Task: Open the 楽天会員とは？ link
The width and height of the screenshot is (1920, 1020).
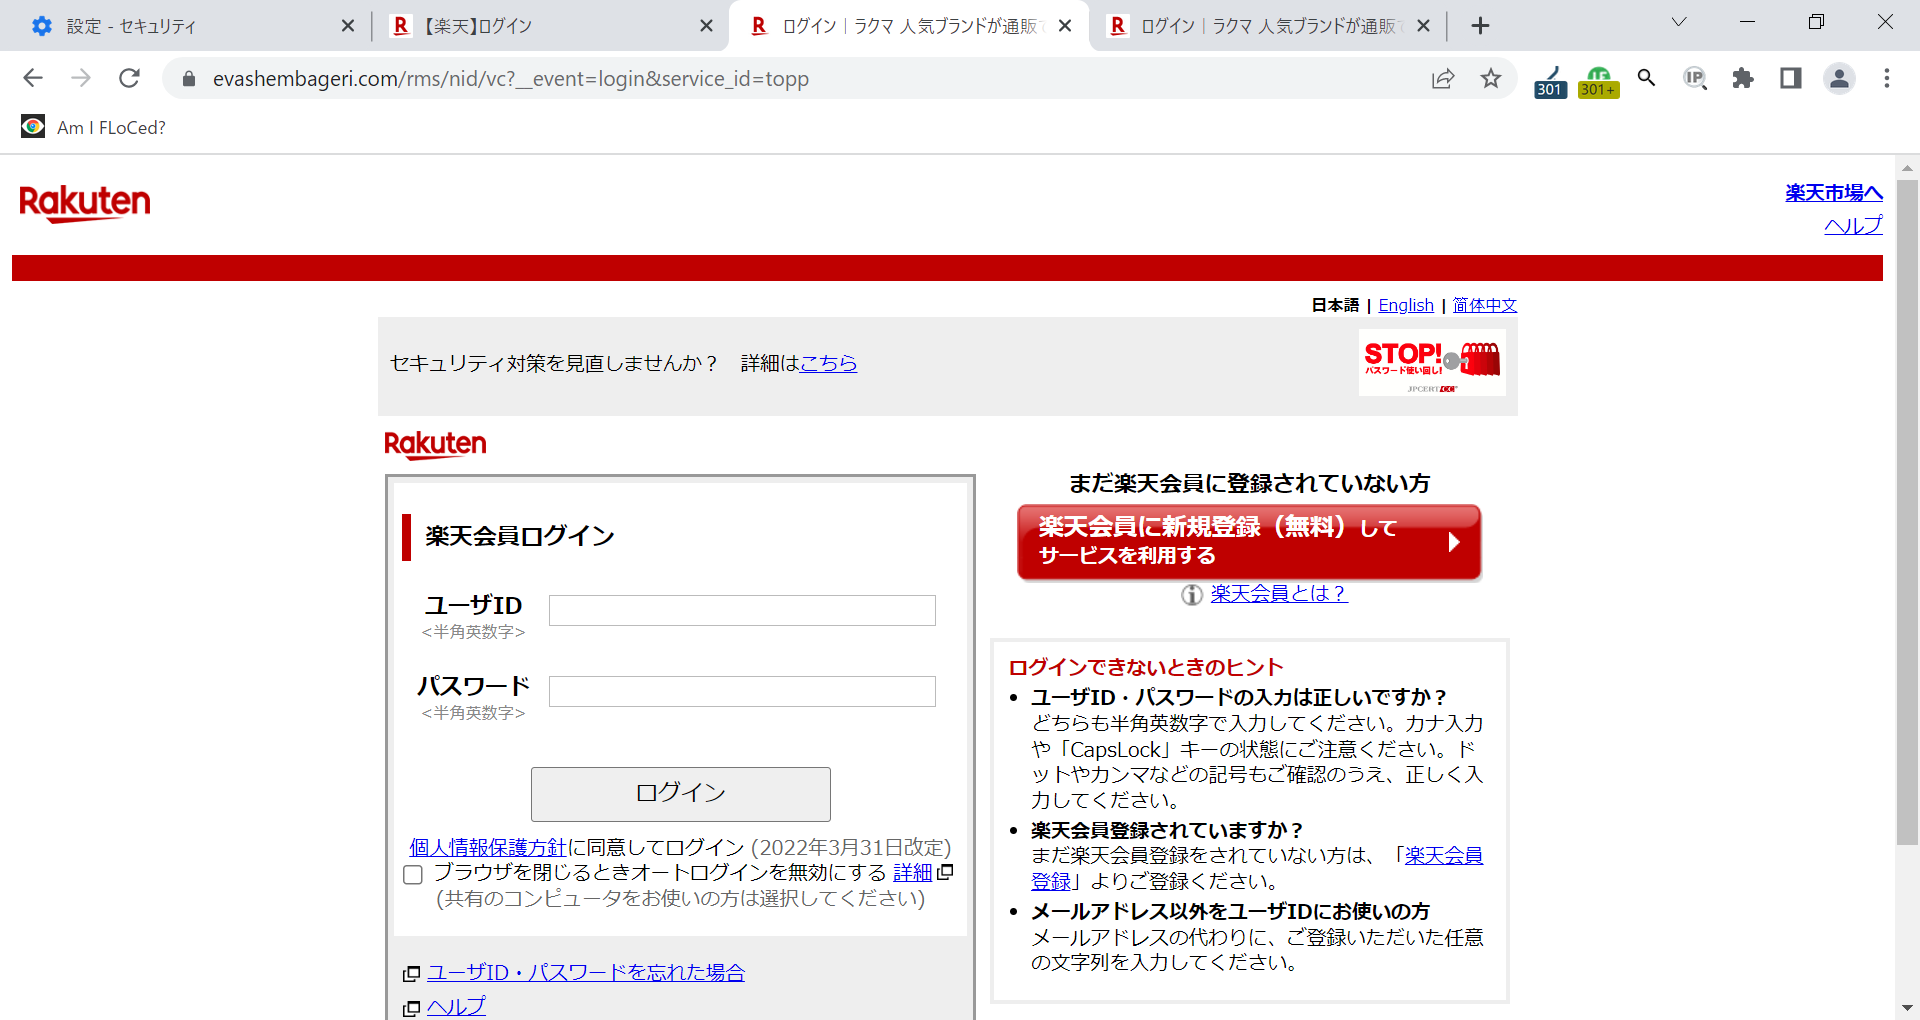Action: click(1279, 593)
